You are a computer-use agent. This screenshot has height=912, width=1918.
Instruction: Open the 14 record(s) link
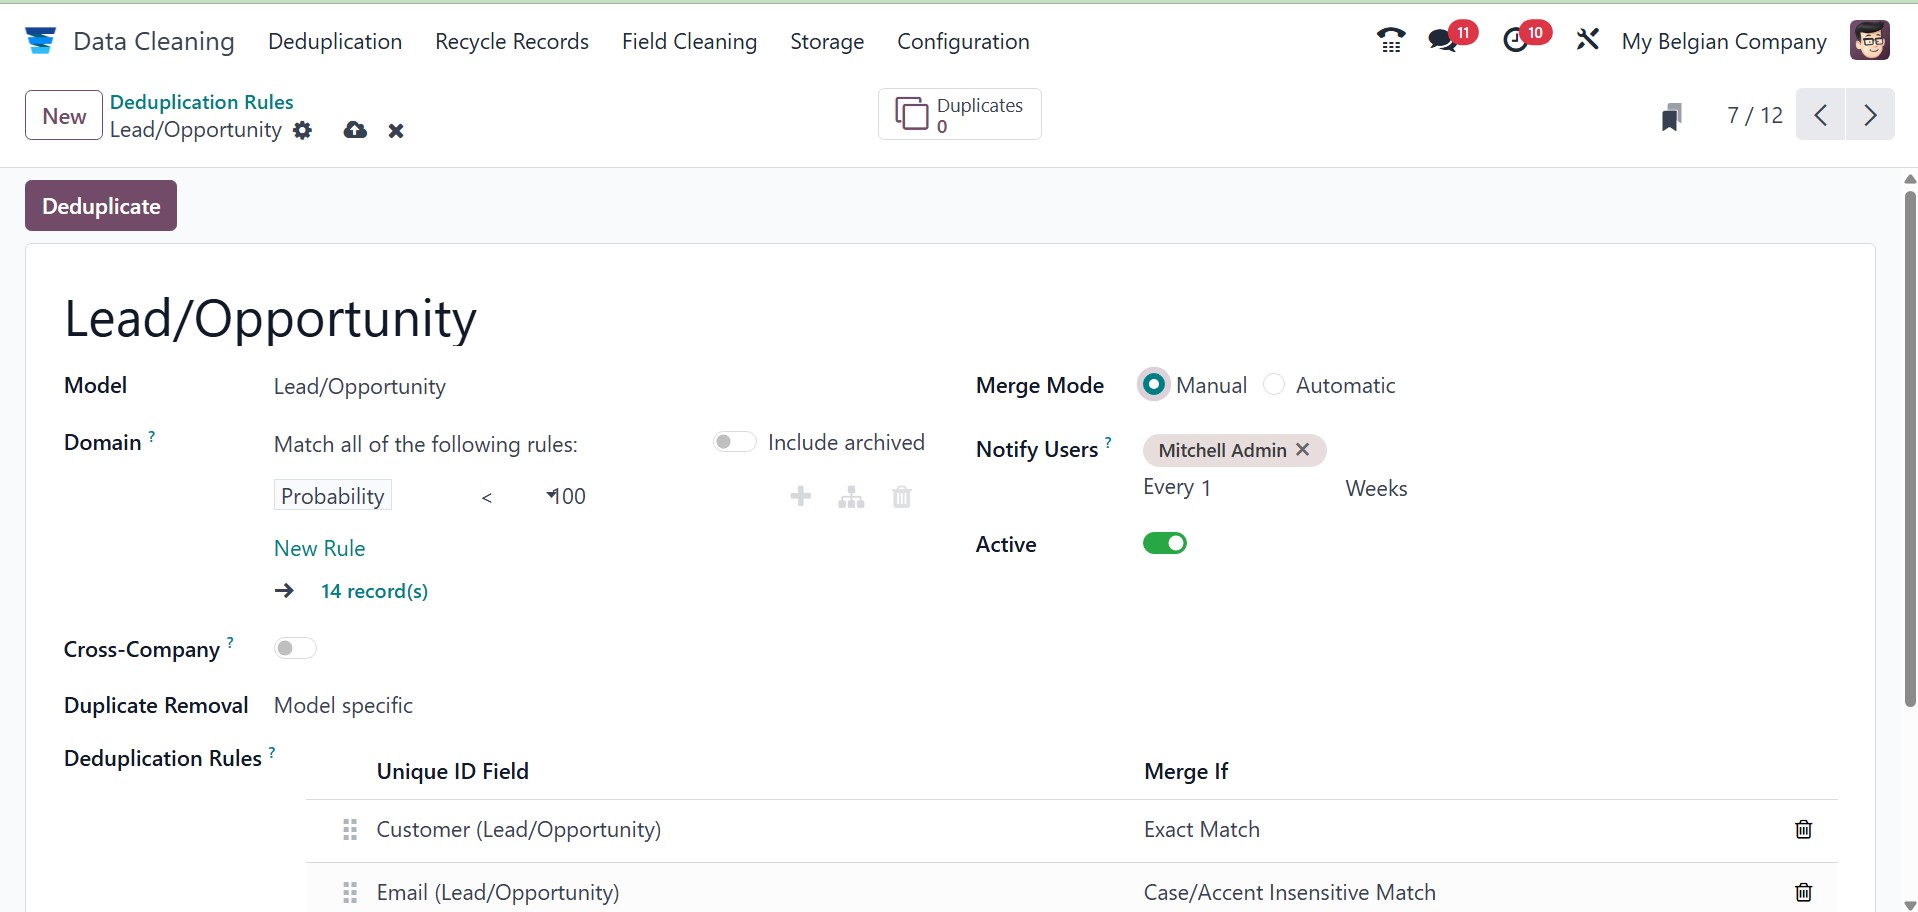(x=374, y=591)
